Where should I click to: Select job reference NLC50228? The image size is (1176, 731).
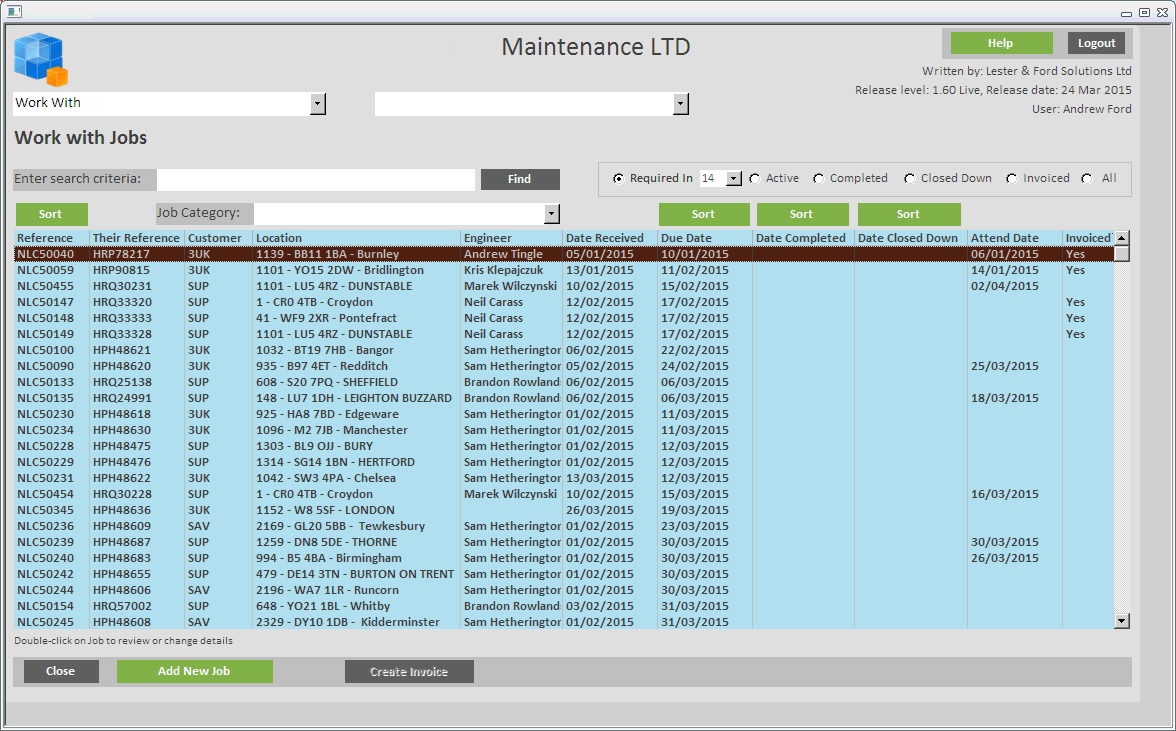[46, 446]
